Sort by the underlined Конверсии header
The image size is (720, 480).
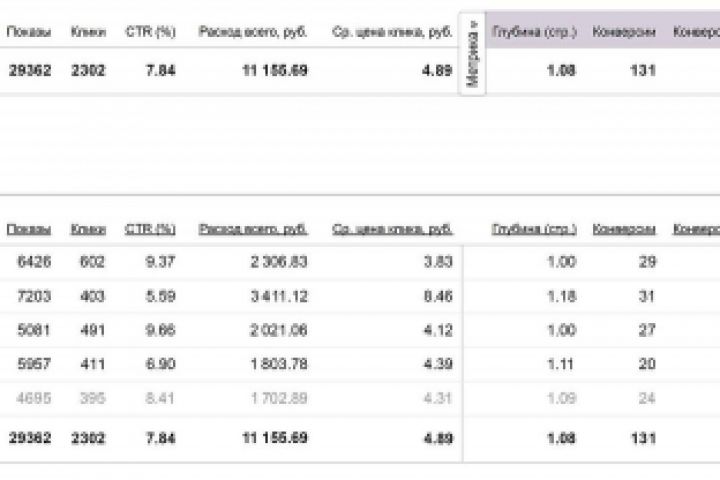point(624,229)
